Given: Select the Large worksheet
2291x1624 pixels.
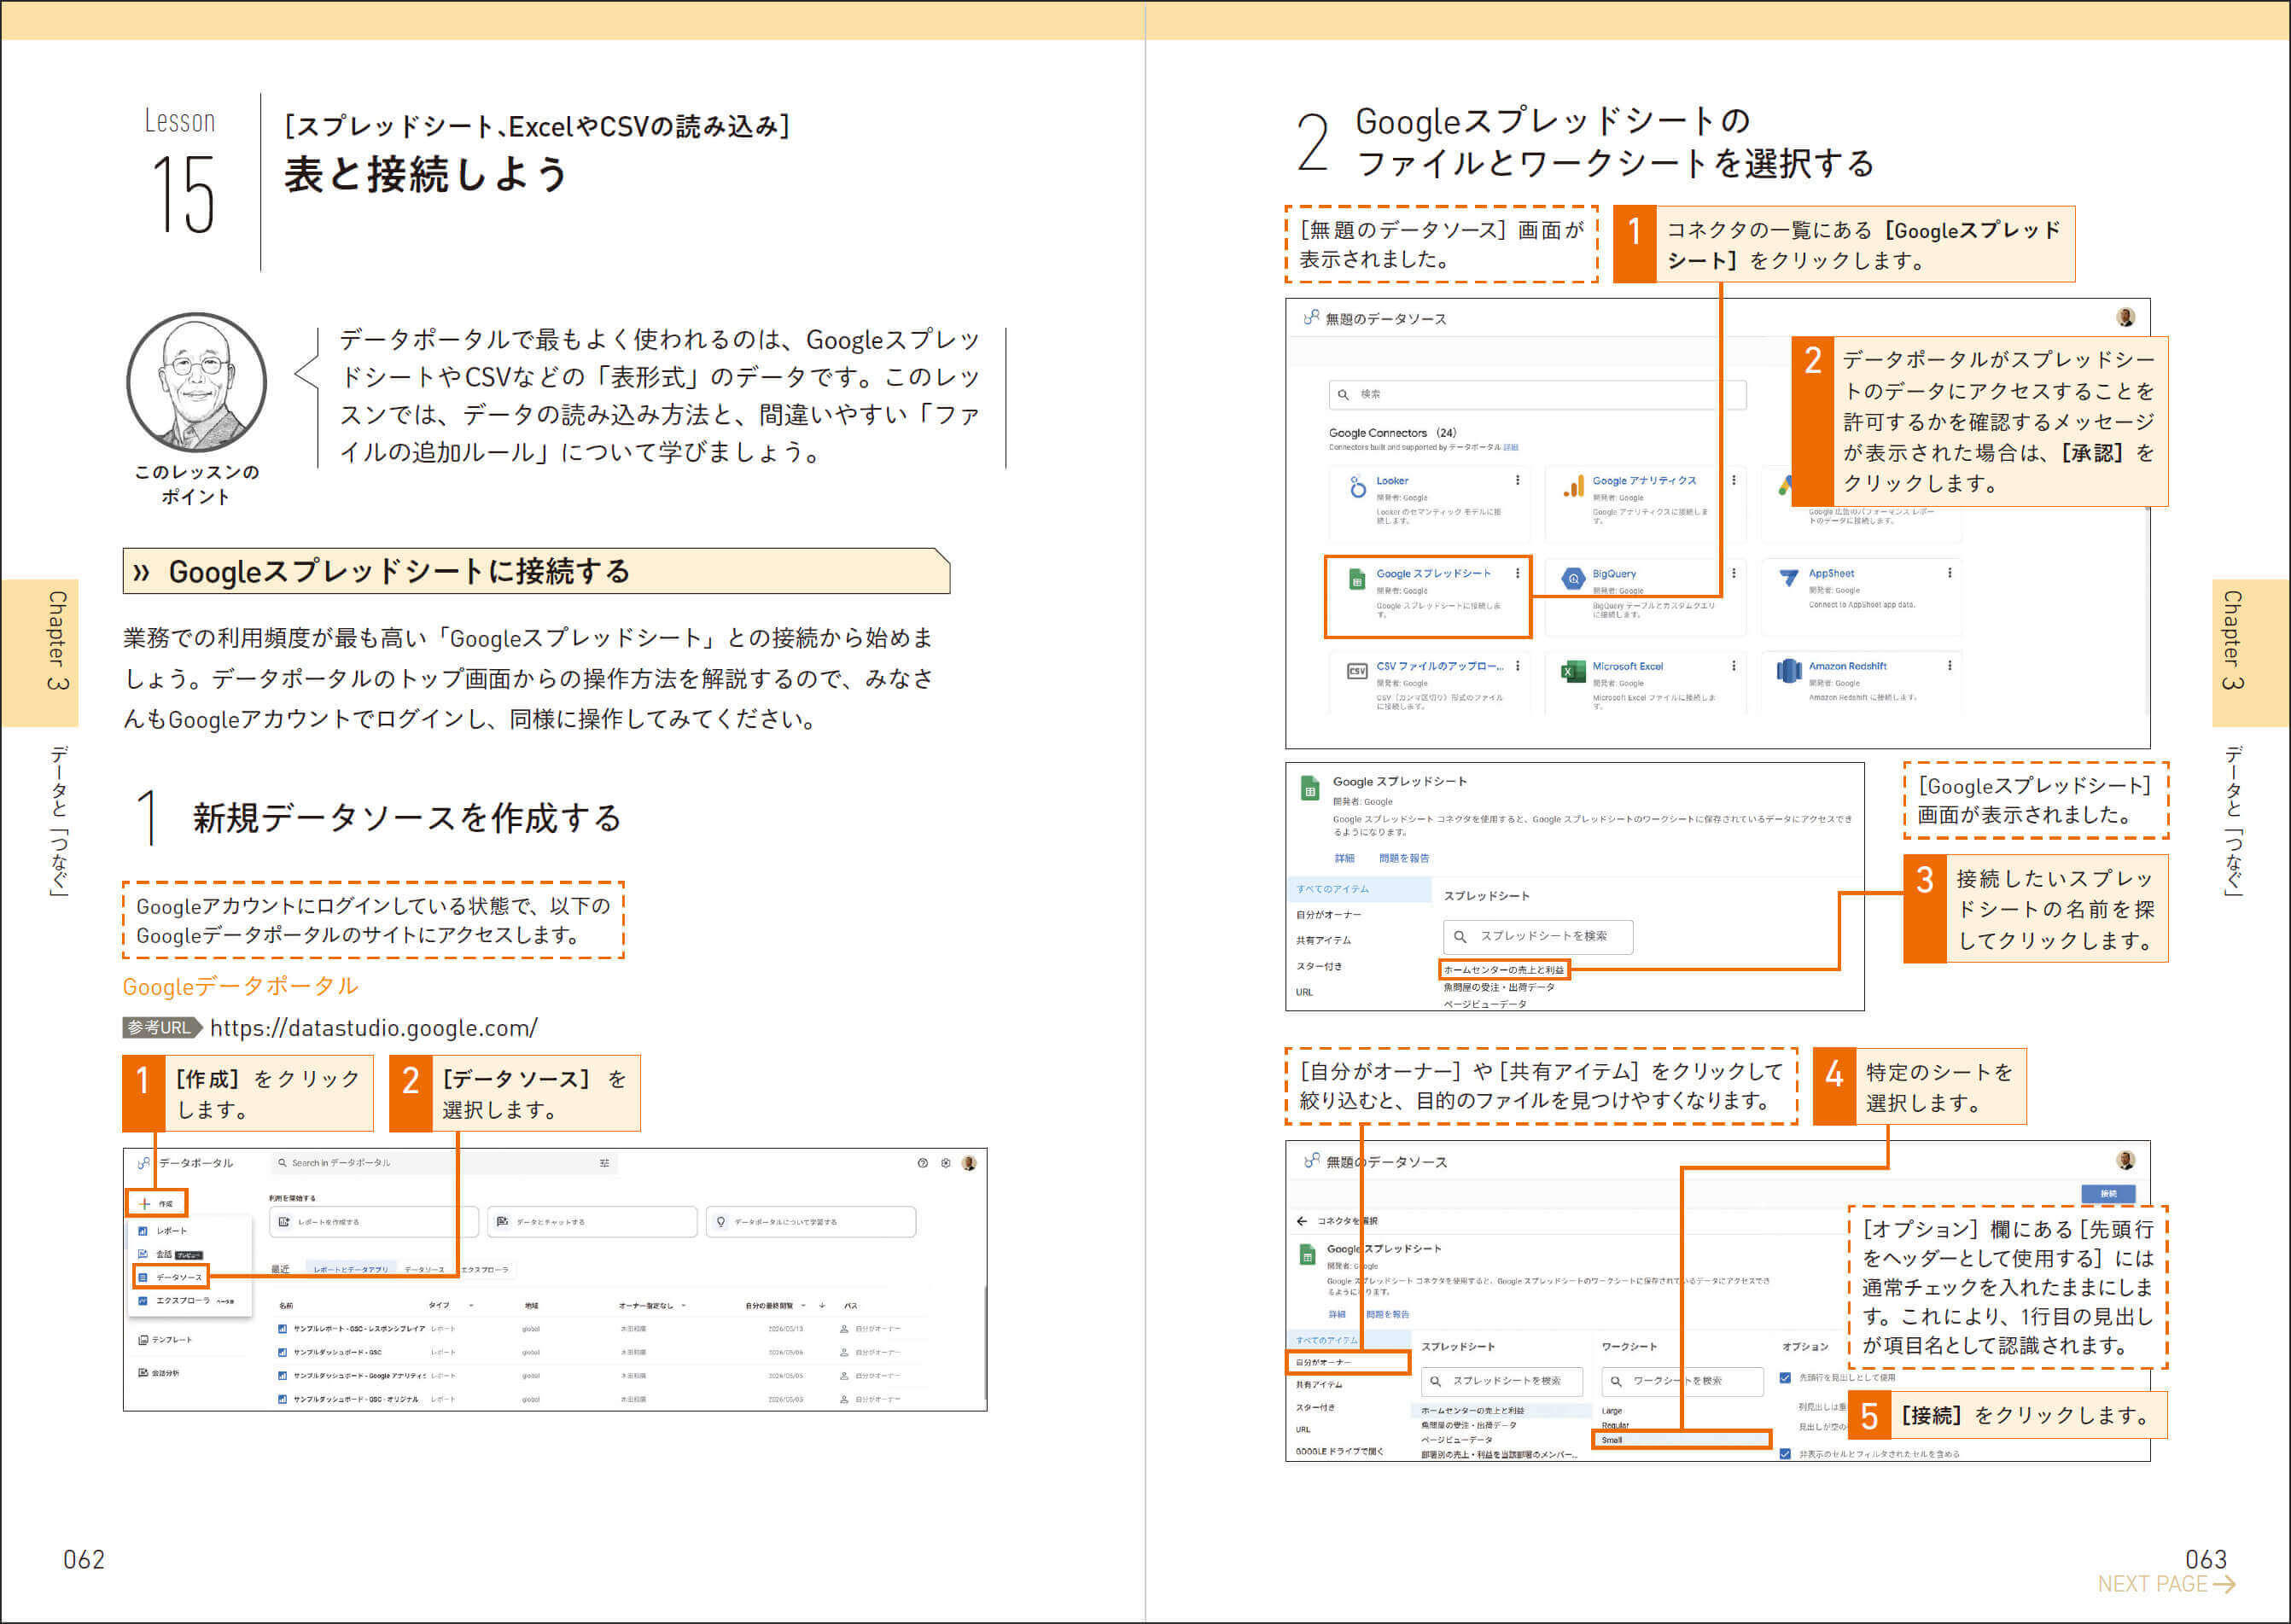Looking at the screenshot, I should [1612, 1411].
